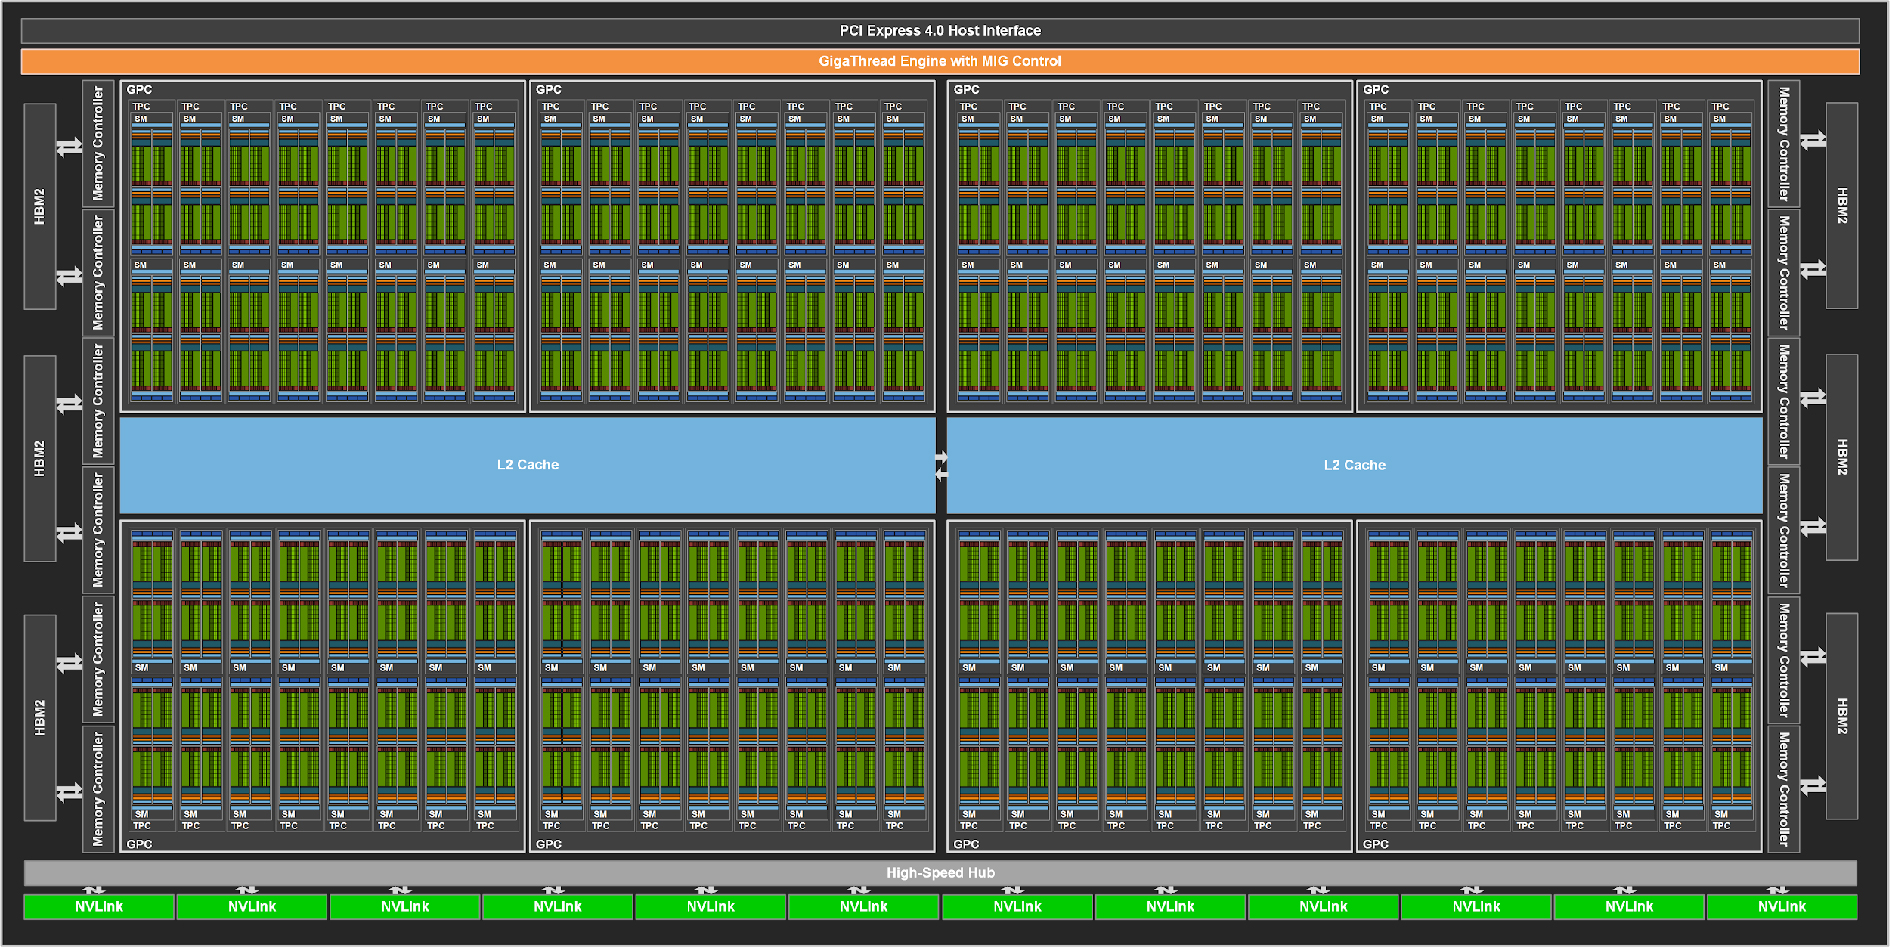
Task: Click the rightmost green NVLink block
Action: click(x=1782, y=907)
